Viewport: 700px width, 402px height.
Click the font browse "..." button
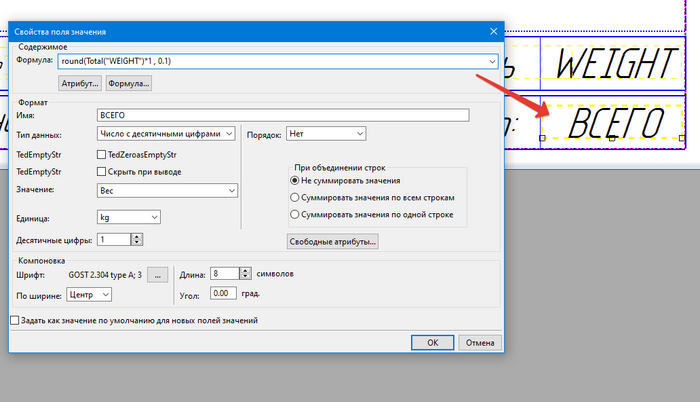click(x=158, y=275)
